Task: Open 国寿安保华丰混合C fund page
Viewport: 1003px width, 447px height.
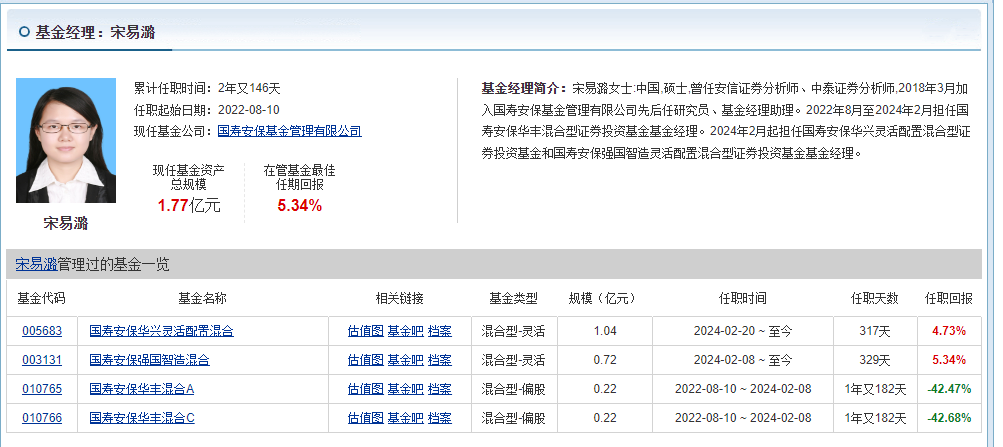Action: tap(141, 418)
